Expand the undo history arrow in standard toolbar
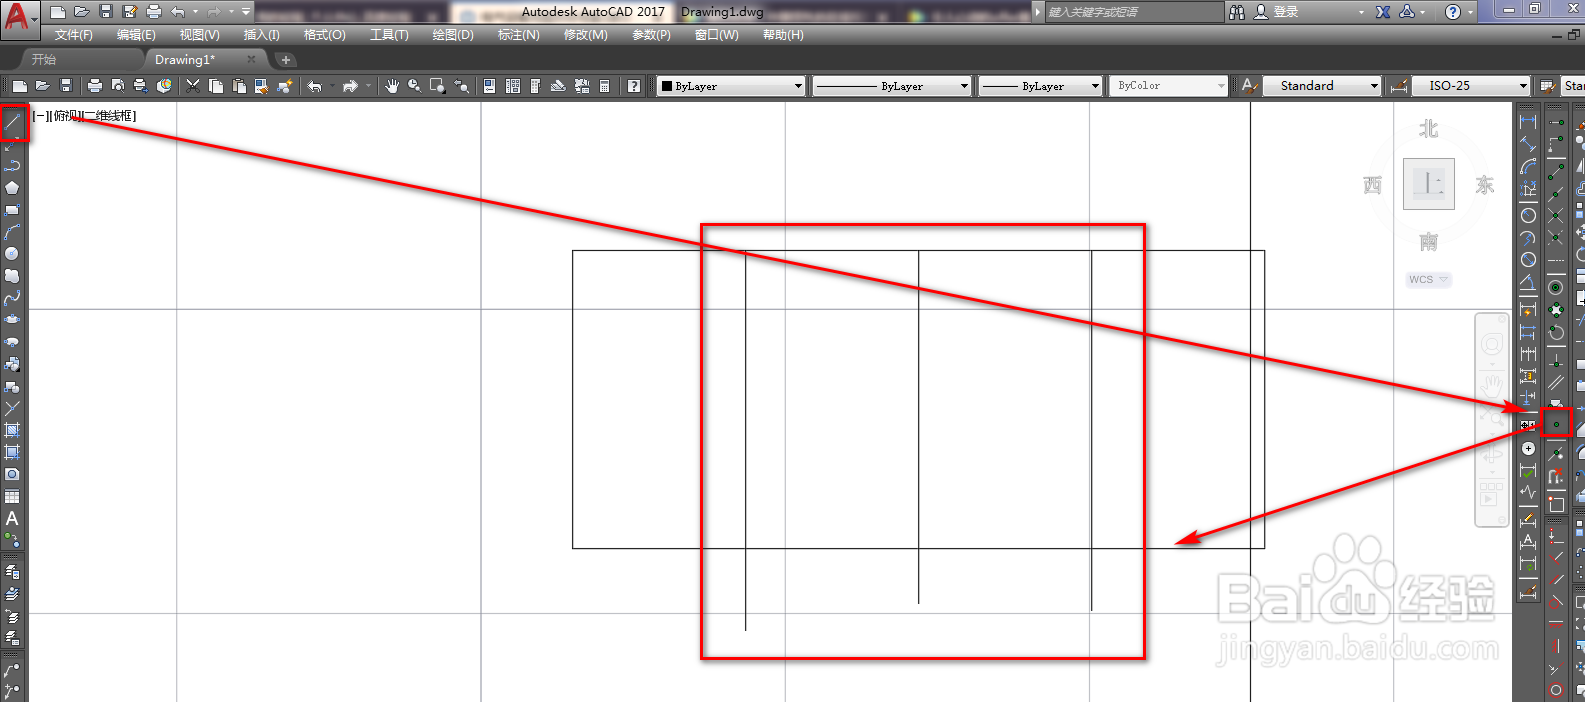Image resolution: width=1585 pixels, height=702 pixels. click(331, 86)
